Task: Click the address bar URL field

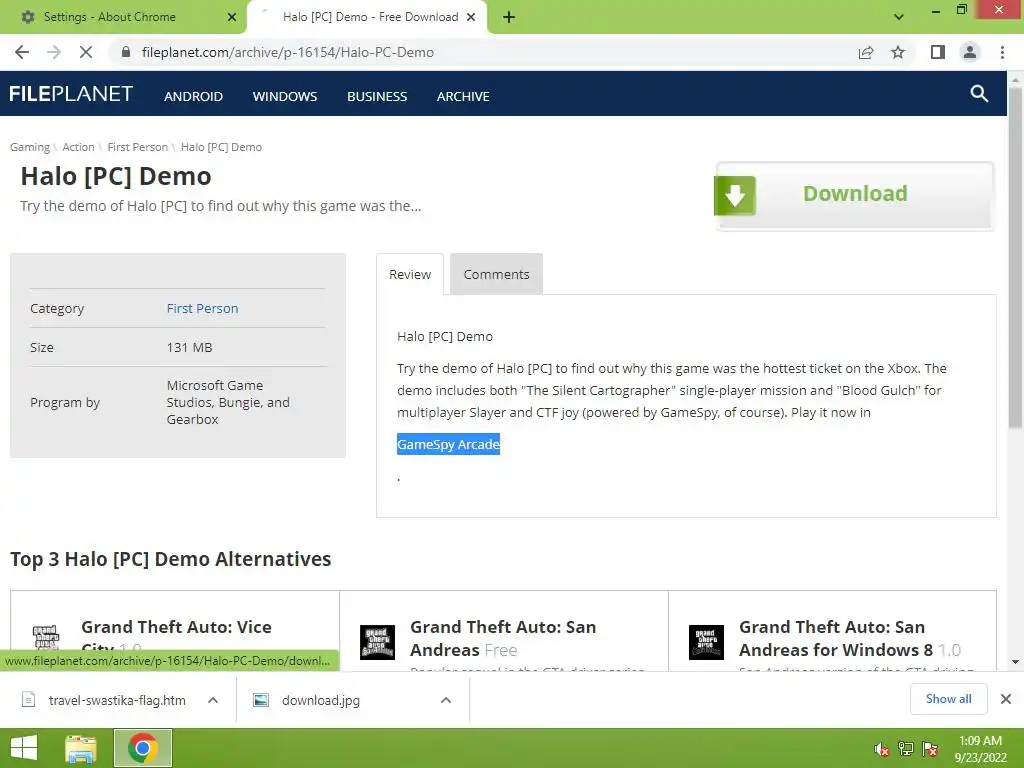Action: 483,52
